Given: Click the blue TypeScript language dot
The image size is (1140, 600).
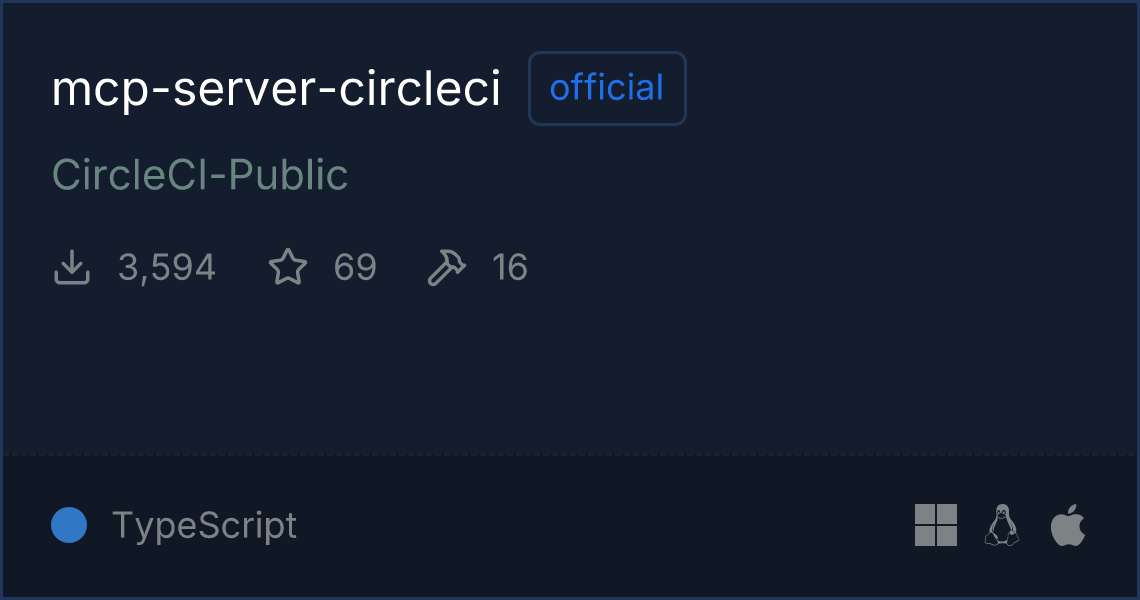Looking at the screenshot, I should 69,525.
